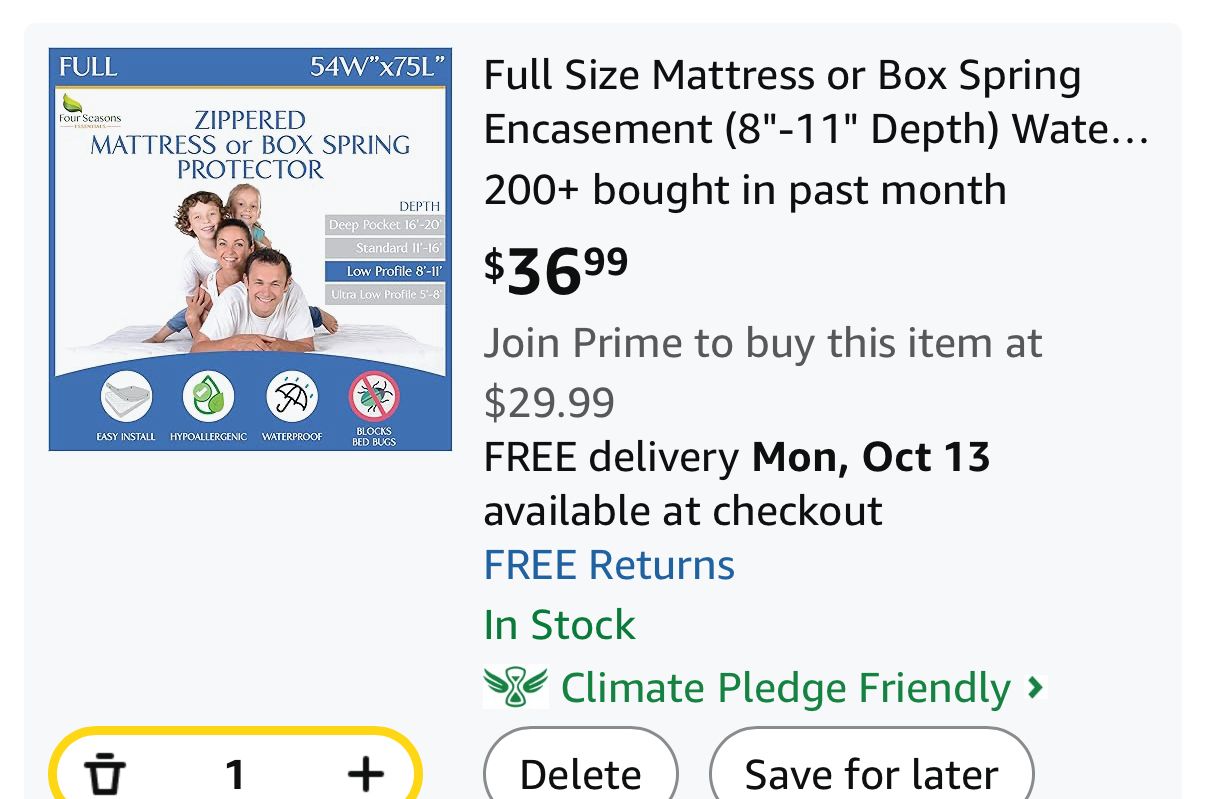Click the Climate Pledge Friendly winged hourglass icon
The height and width of the screenshot is (799, 1206).
coord(515,688)
